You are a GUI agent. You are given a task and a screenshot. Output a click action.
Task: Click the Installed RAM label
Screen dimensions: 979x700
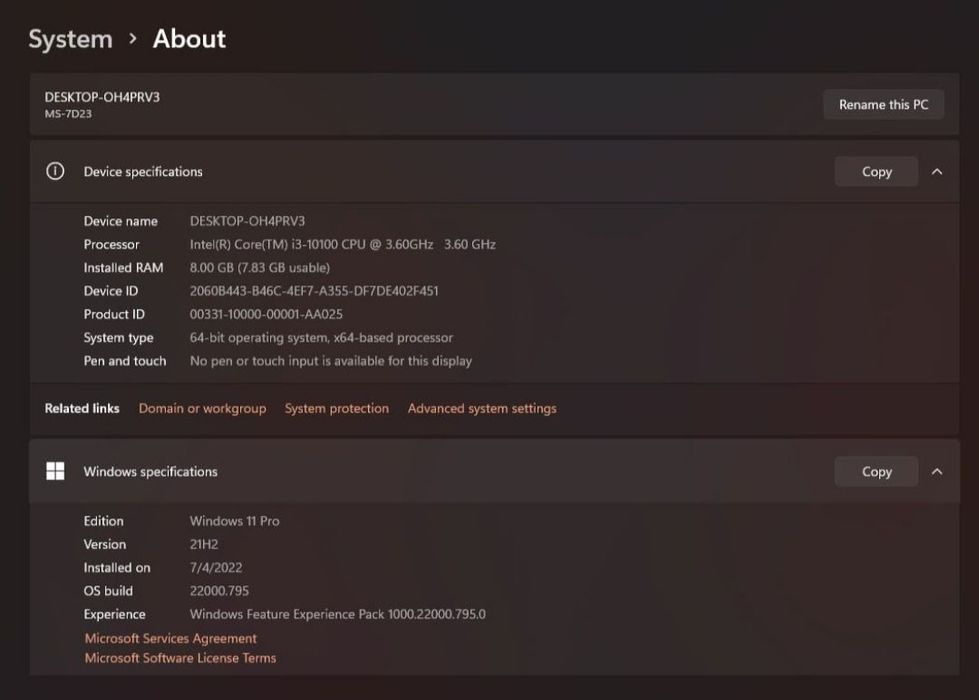(x=124, y=267)
